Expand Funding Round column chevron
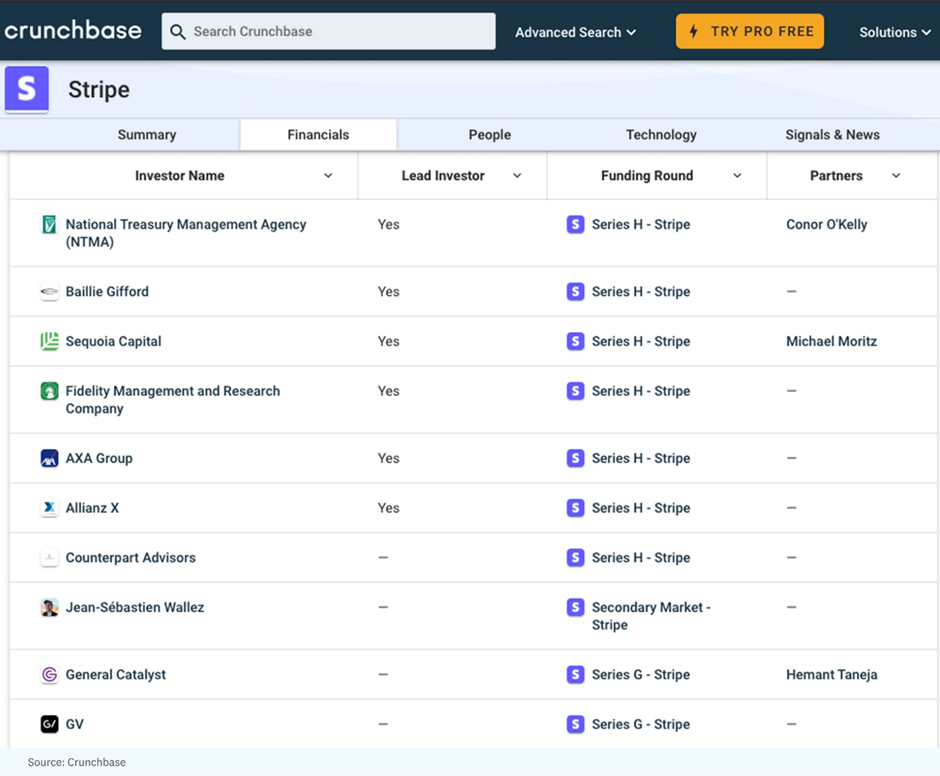Viewport: 940px width, 776px height. 737,176
